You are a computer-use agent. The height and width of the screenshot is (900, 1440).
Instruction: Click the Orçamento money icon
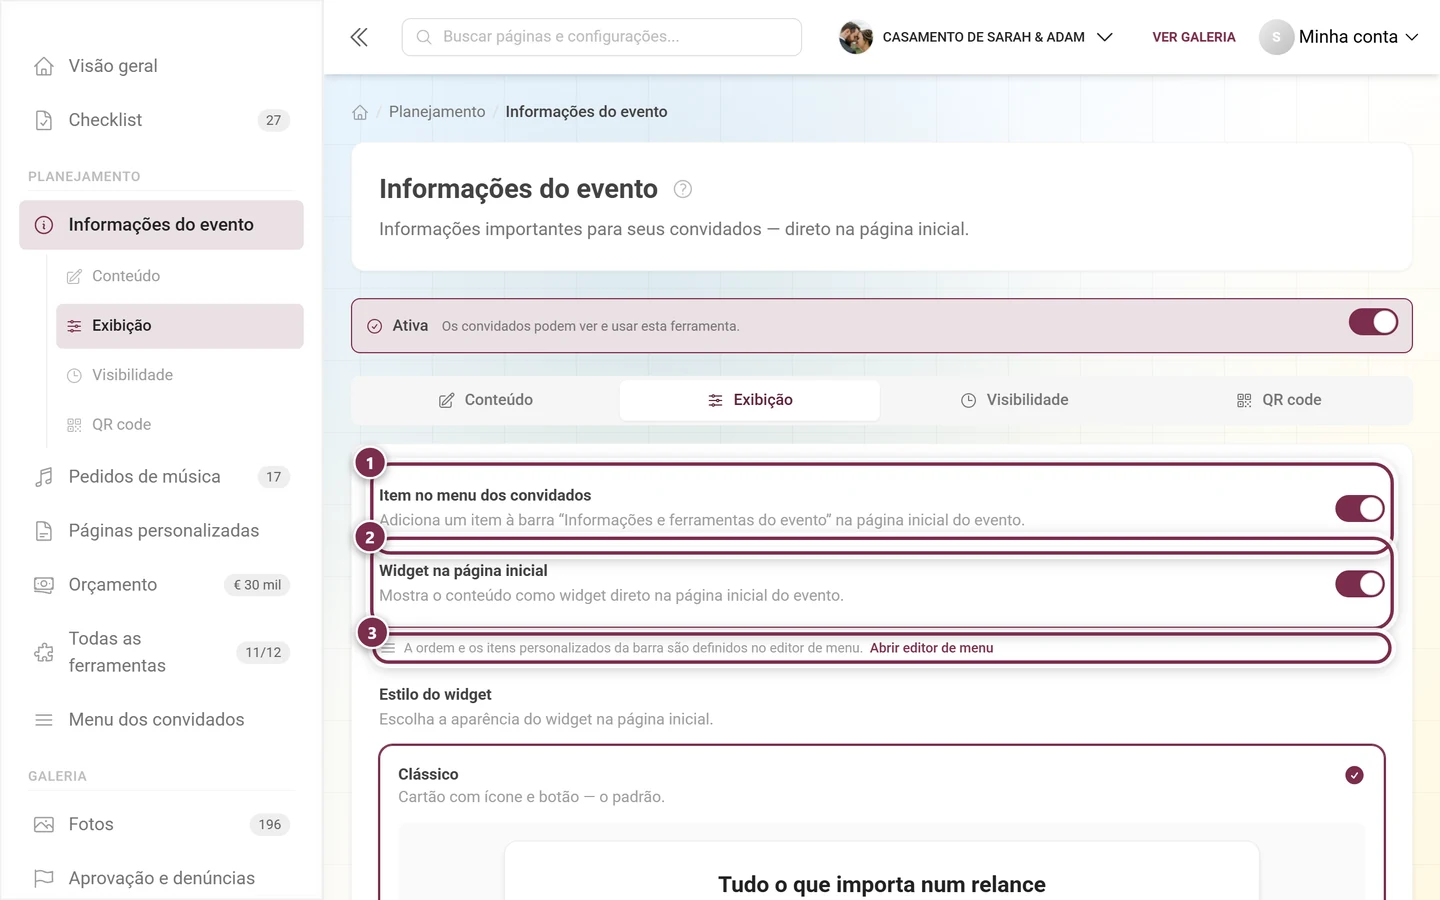(44, 585)
